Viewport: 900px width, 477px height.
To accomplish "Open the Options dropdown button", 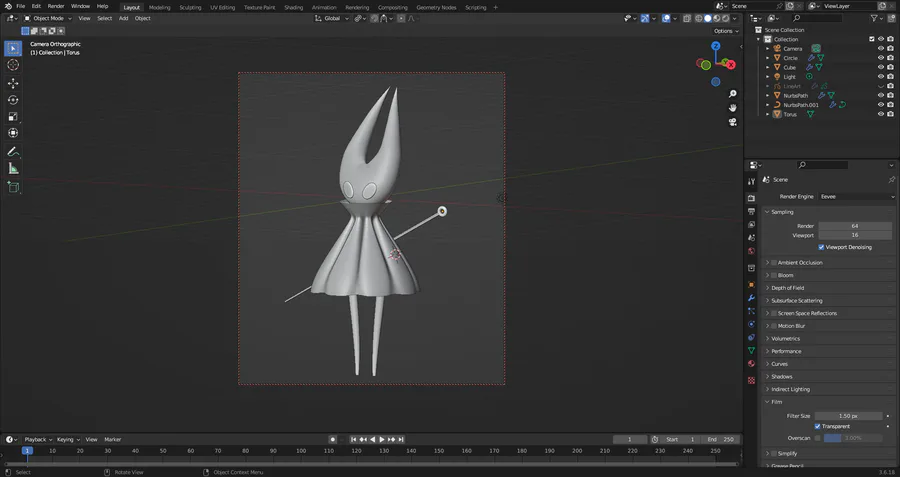I will (x=726, y=31).
